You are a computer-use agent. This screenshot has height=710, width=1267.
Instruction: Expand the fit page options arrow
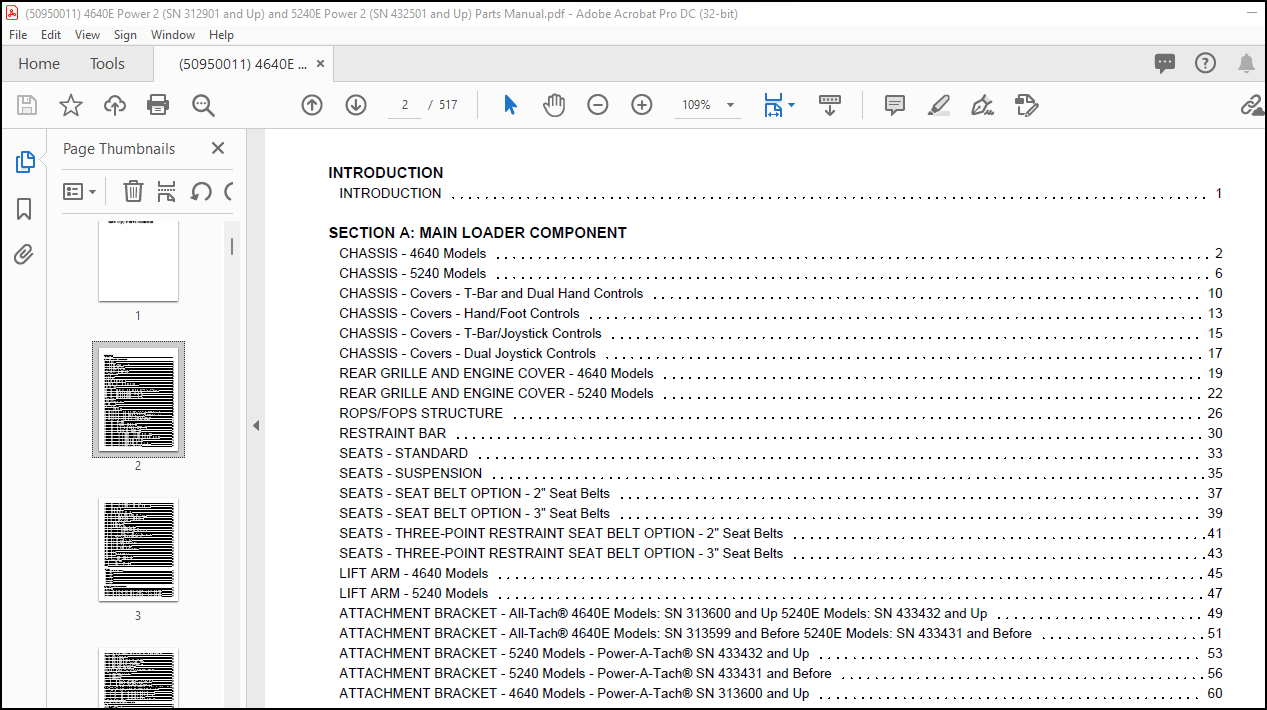[791, 105]
